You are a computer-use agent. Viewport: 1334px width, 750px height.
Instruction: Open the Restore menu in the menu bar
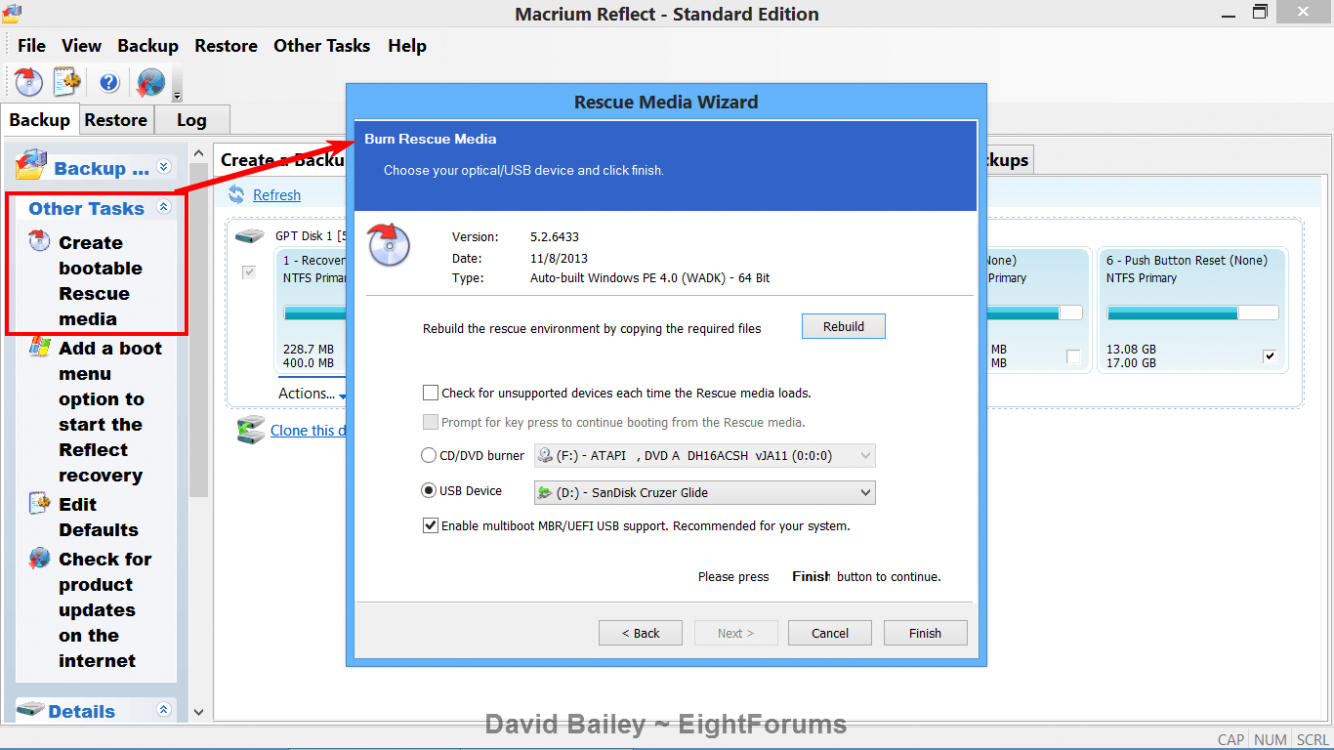click(x=226, y=46)
